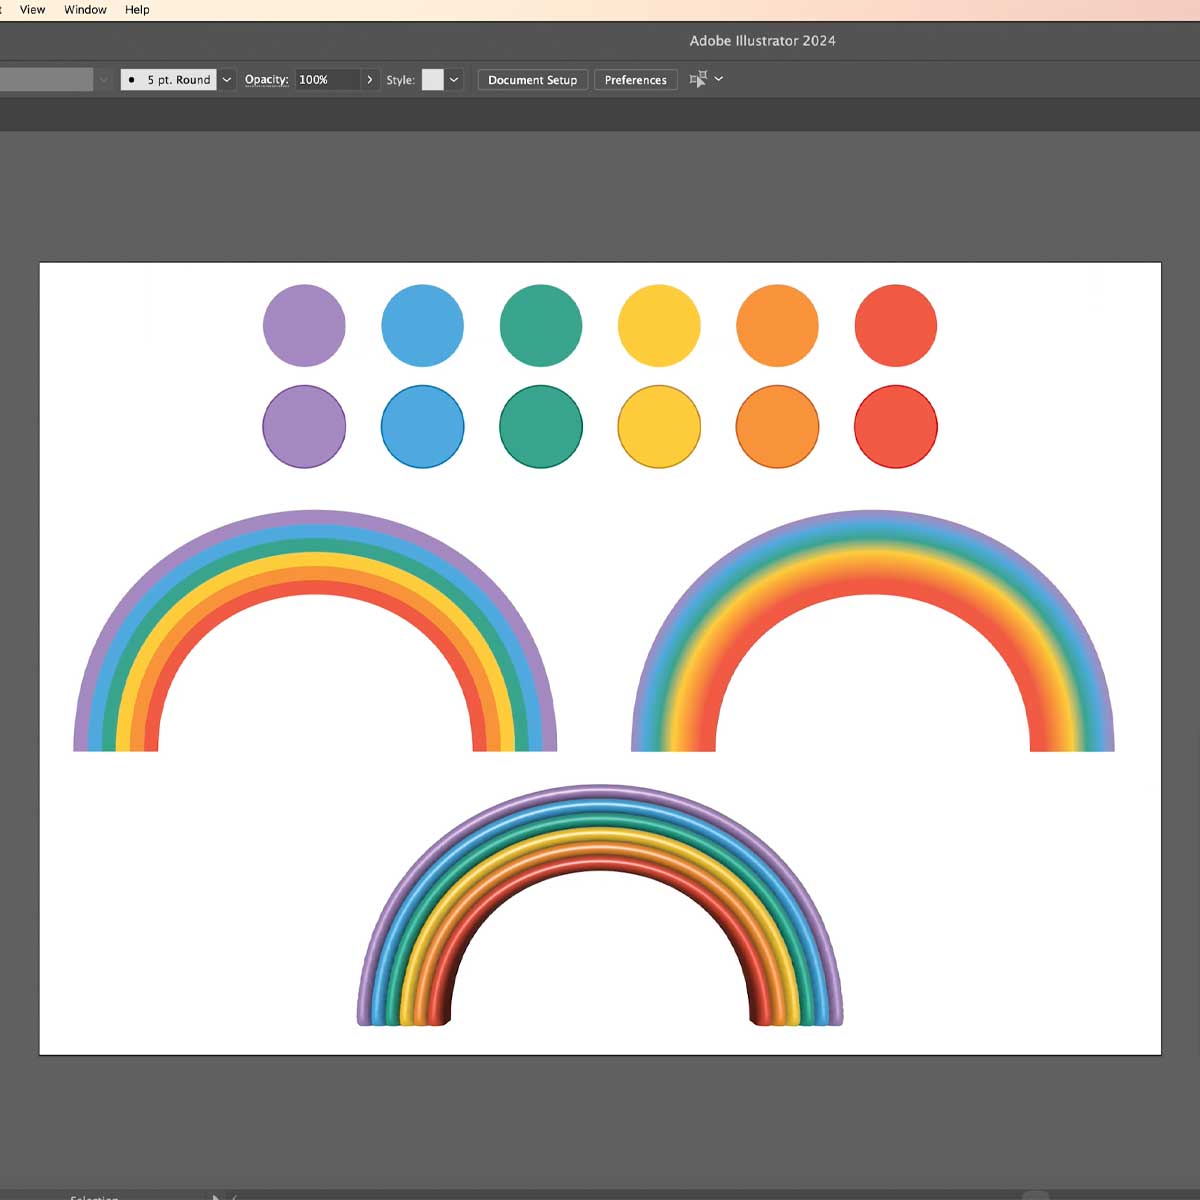This screenshot has height=1200, width=1200.
Task: Click the Opacity label link
Action: (266, 80)
